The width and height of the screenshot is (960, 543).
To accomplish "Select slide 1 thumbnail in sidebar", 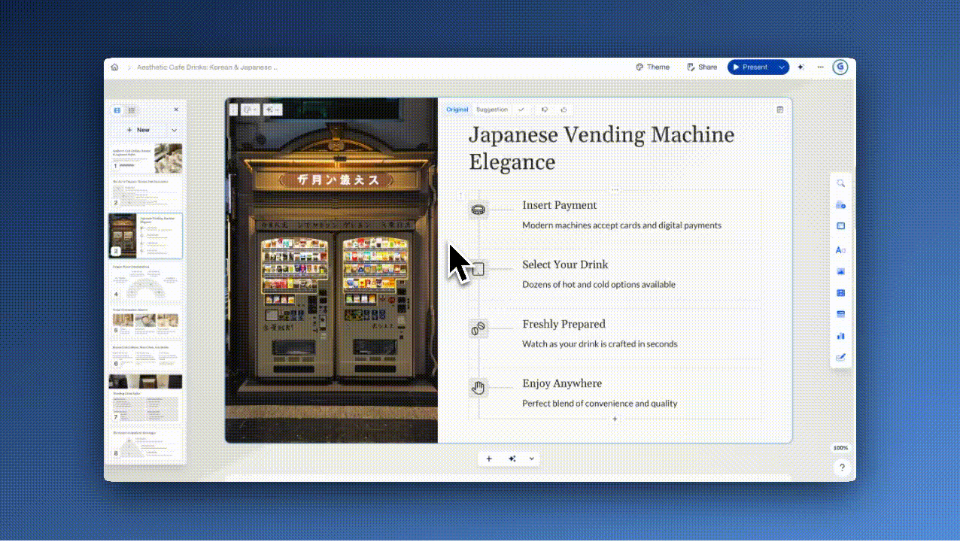I will 146,158.
